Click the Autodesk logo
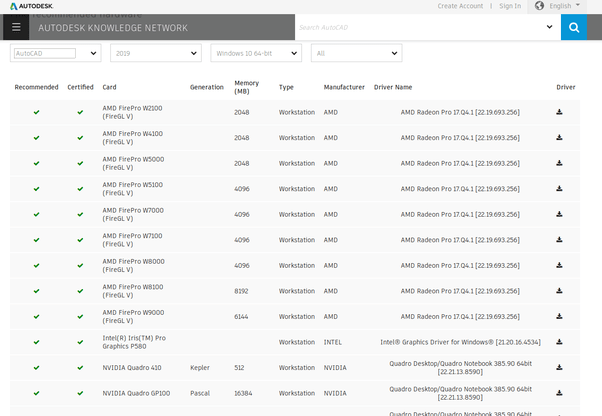The height and width of the screenshot is (416, 602). [31, 6]
